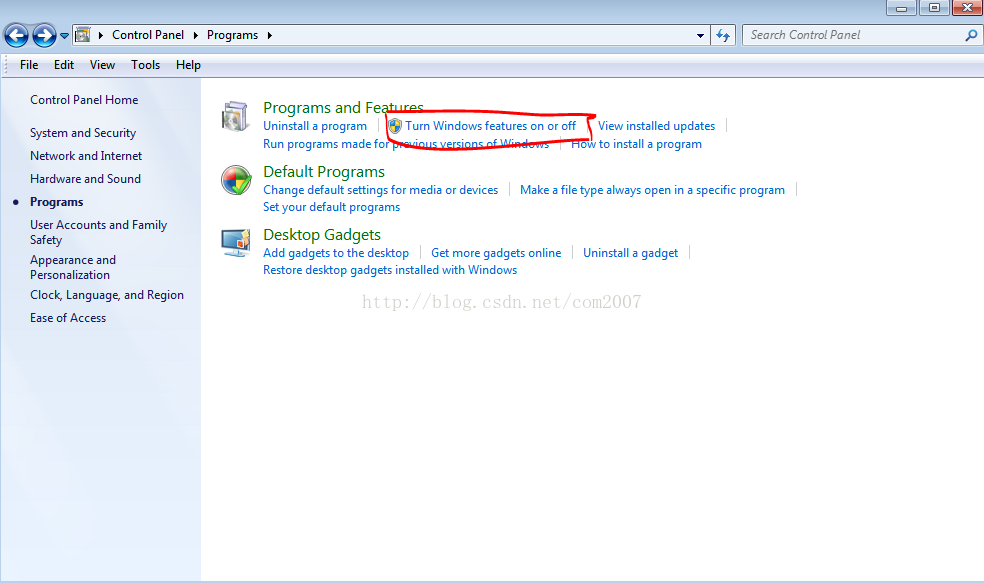This screenshot has width=984, height=583.
Task: Make a file type always open in program
Action: [x=652, y=190]
